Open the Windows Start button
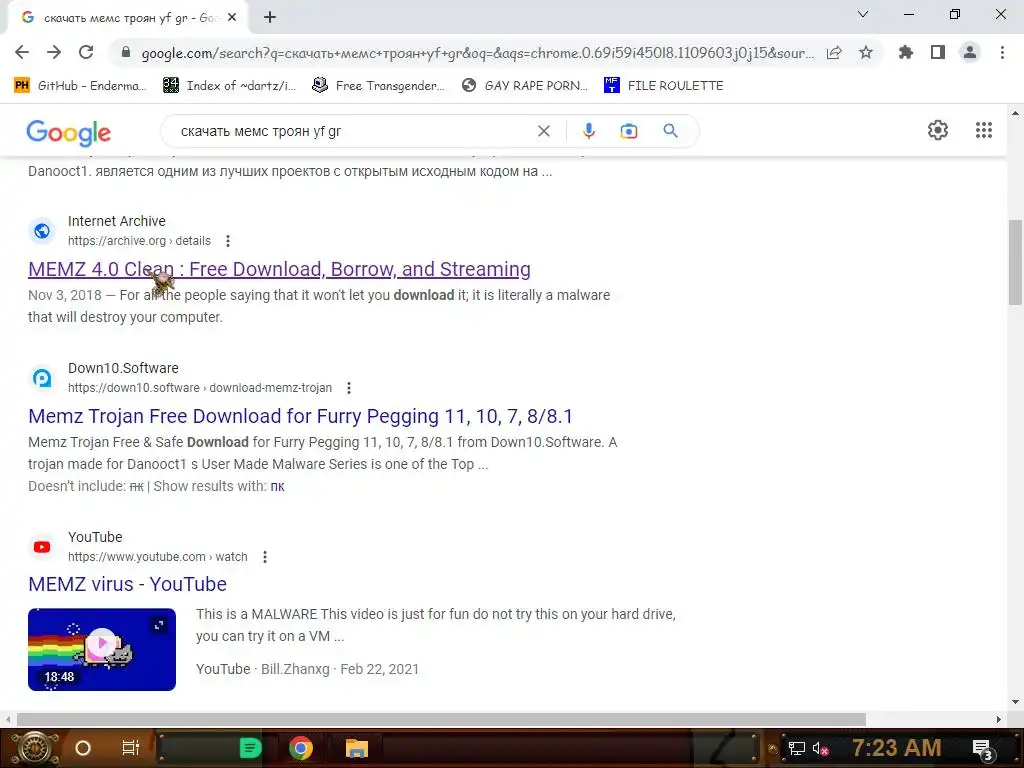Screen dimensions: 1024x768 coord(34,748)
